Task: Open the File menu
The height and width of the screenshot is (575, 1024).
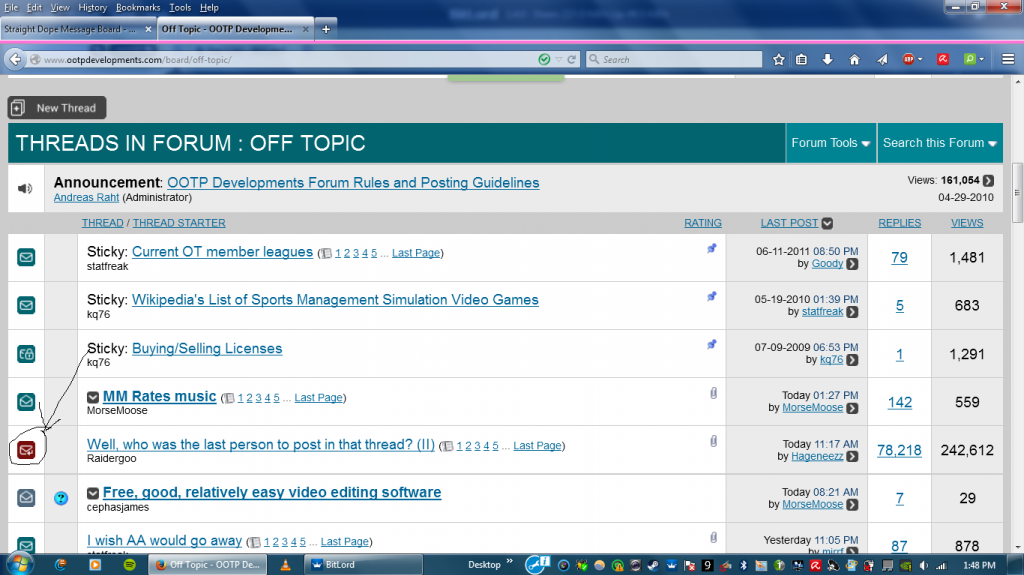Action: point(11,8)
